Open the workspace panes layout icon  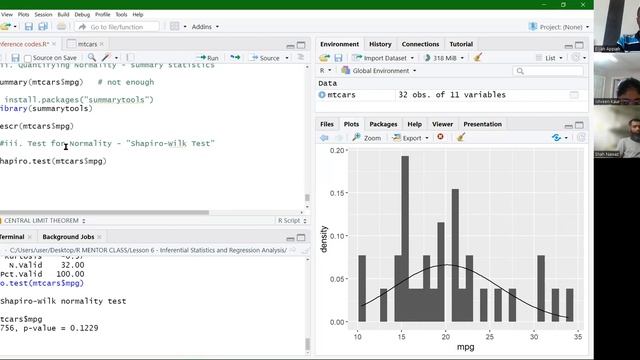point(175,27)
